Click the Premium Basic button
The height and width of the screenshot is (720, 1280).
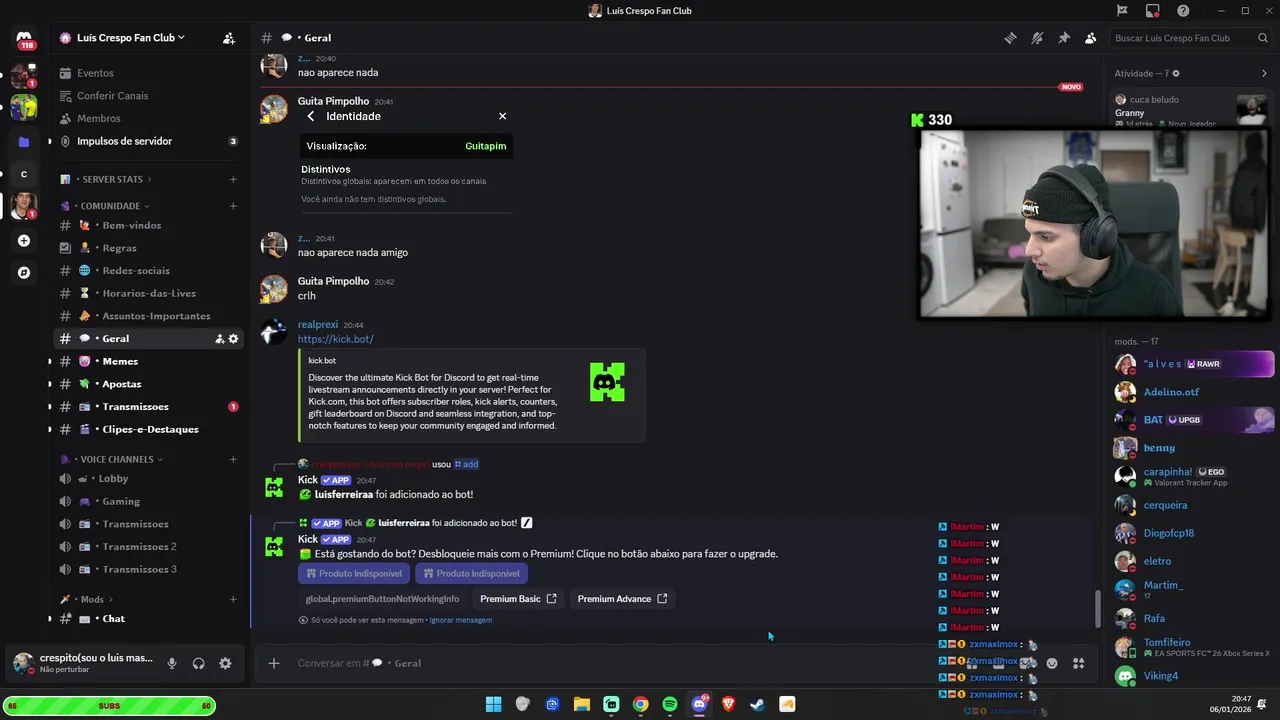[x=518, y=599]
